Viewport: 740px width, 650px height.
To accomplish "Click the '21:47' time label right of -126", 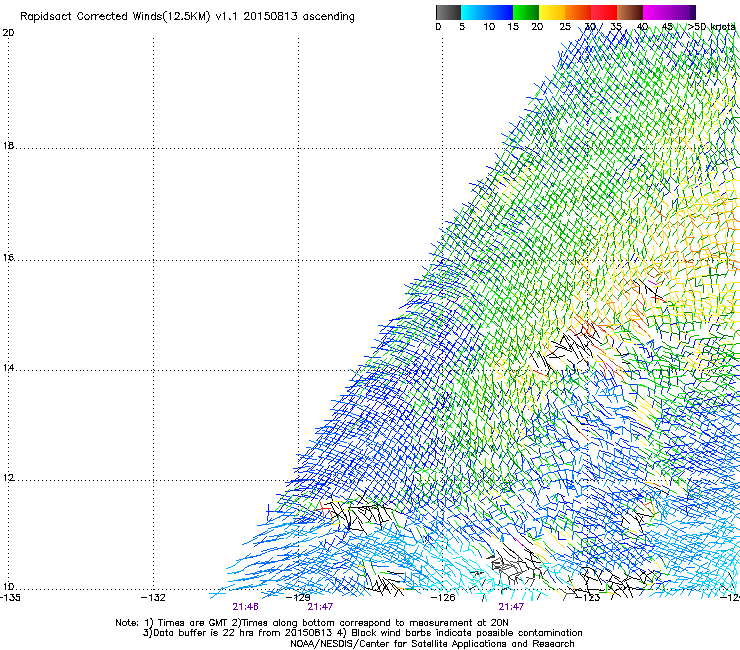I will 511,607.
